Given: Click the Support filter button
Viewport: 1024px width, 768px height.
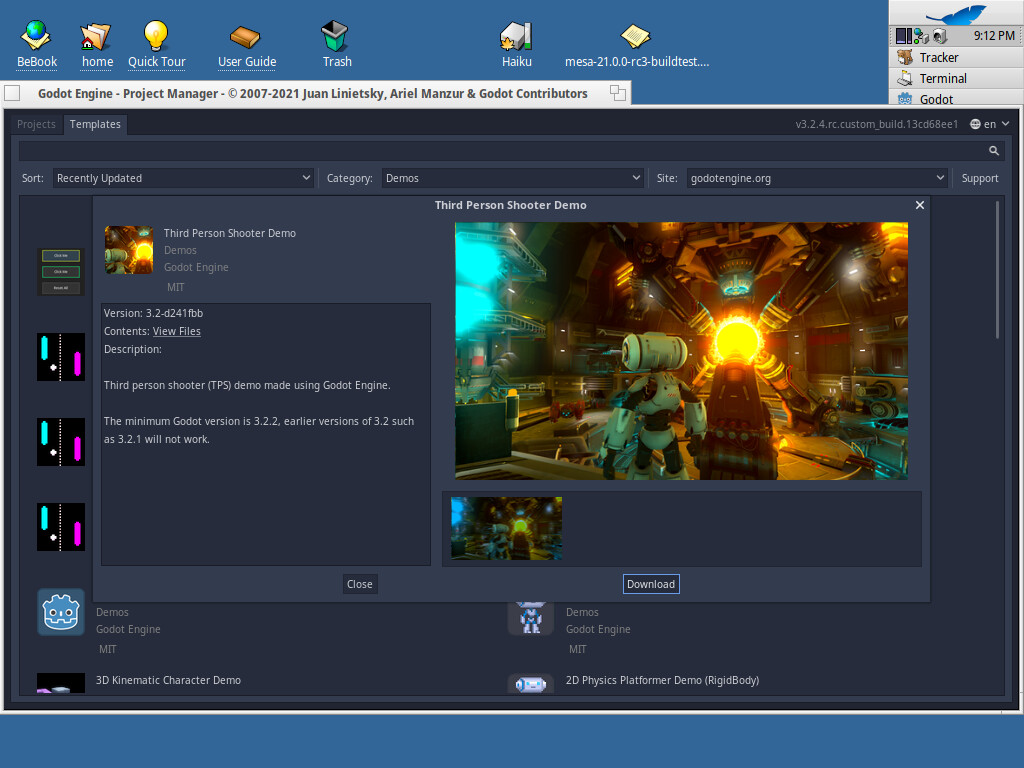Looking at the screenshot, I should (x=980, y=178).
